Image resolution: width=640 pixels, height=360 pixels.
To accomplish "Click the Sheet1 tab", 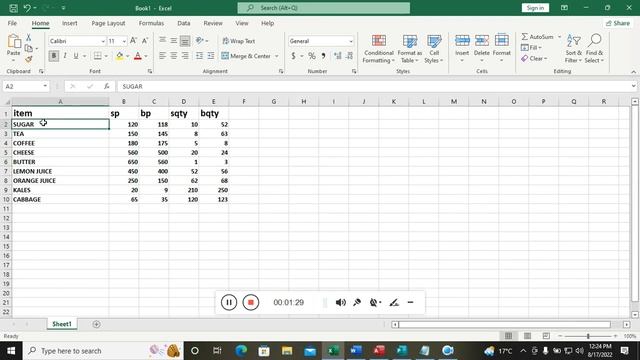I will pyautogui.click(x=62, y=324).
